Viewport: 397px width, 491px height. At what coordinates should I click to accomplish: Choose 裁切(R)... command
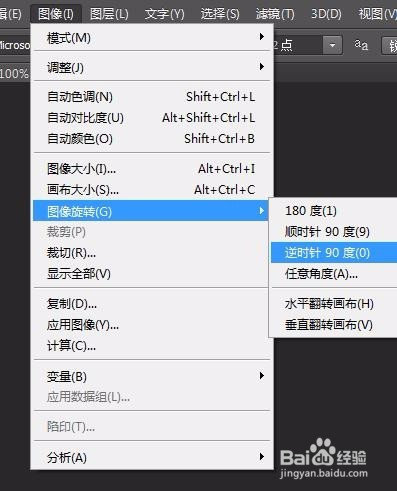point(152,253)
